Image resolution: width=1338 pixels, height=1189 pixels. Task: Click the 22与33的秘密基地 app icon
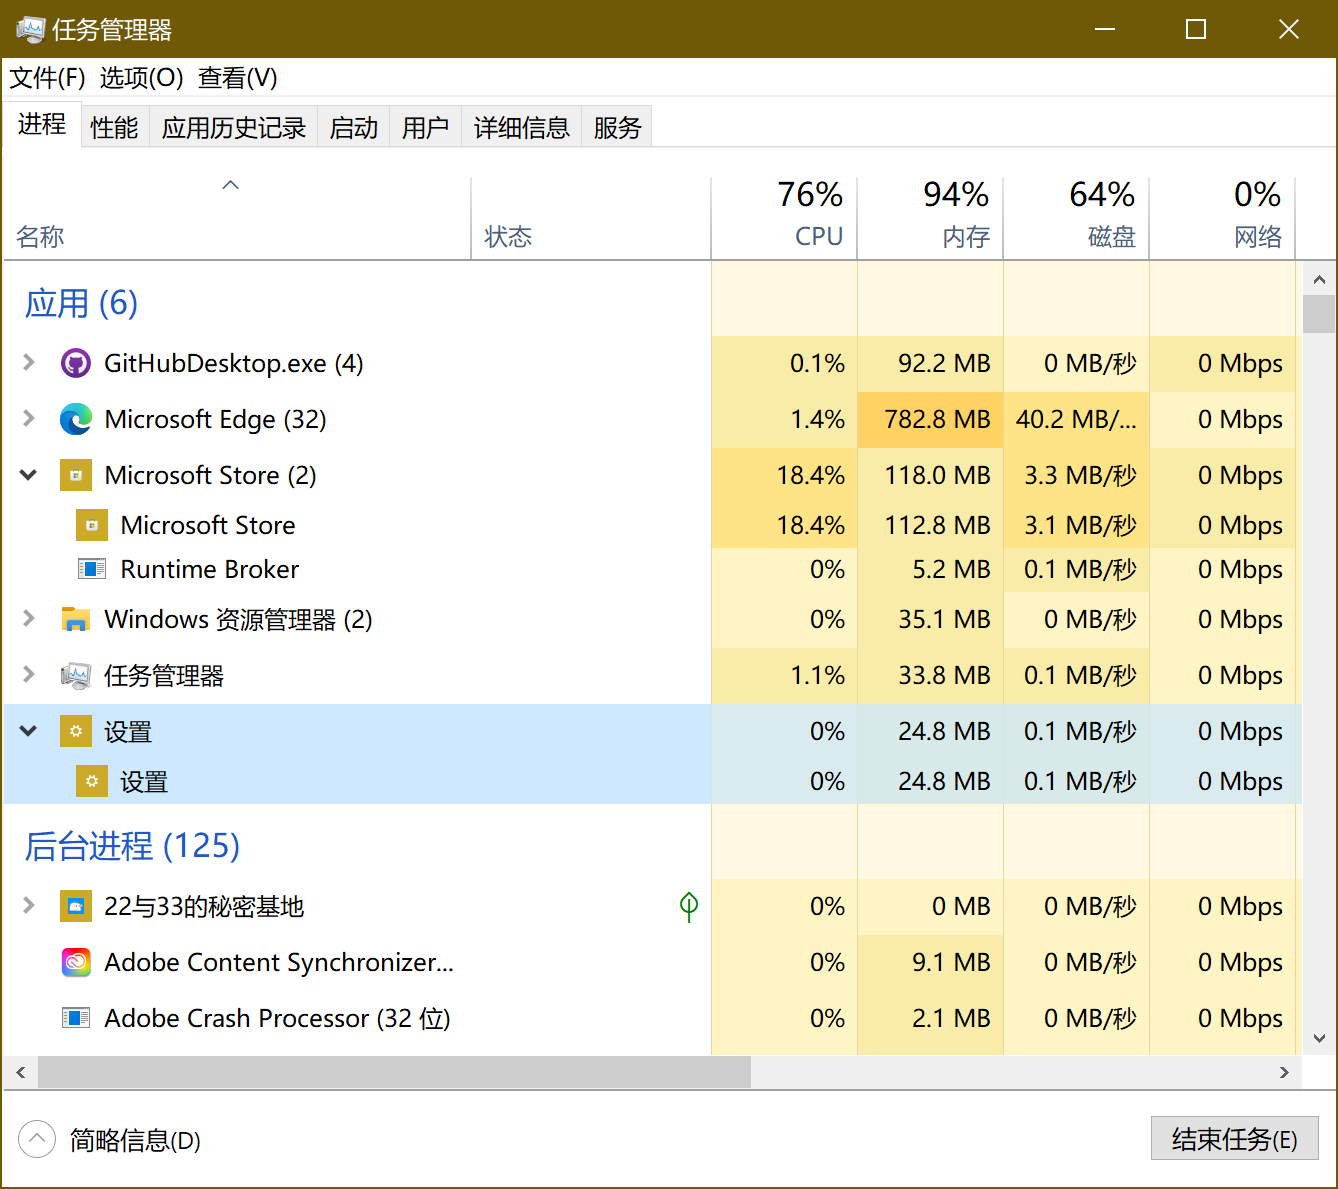pyautogui.click(x=76, y=906)
